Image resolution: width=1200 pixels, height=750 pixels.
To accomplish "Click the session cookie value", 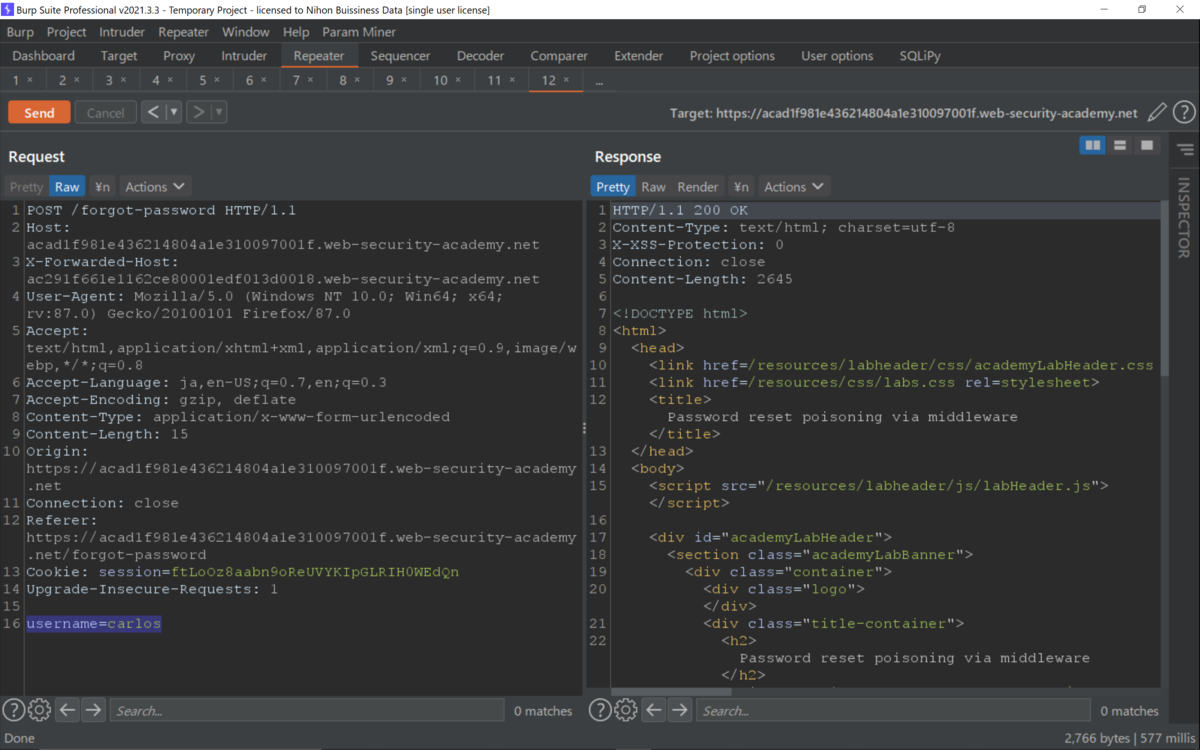I will click(x=316, y=572).
